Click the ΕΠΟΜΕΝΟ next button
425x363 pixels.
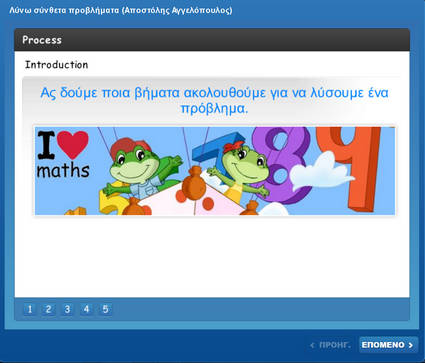click(x=388, y=345)
